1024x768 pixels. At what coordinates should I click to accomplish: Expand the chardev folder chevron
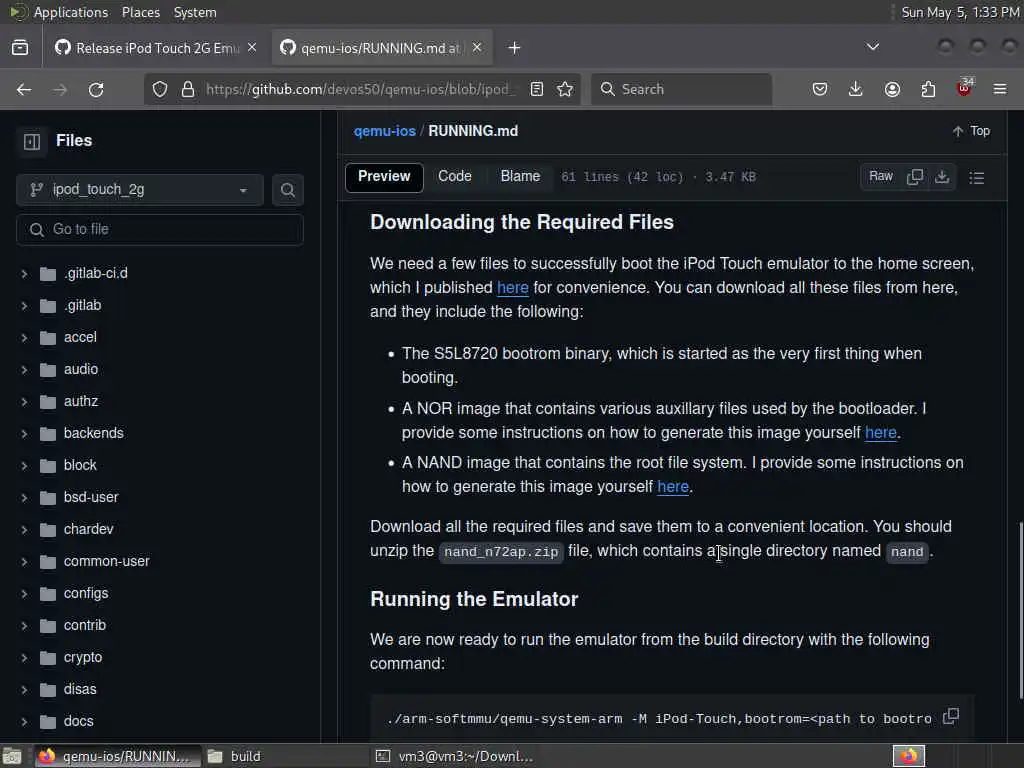click(24, 530)
